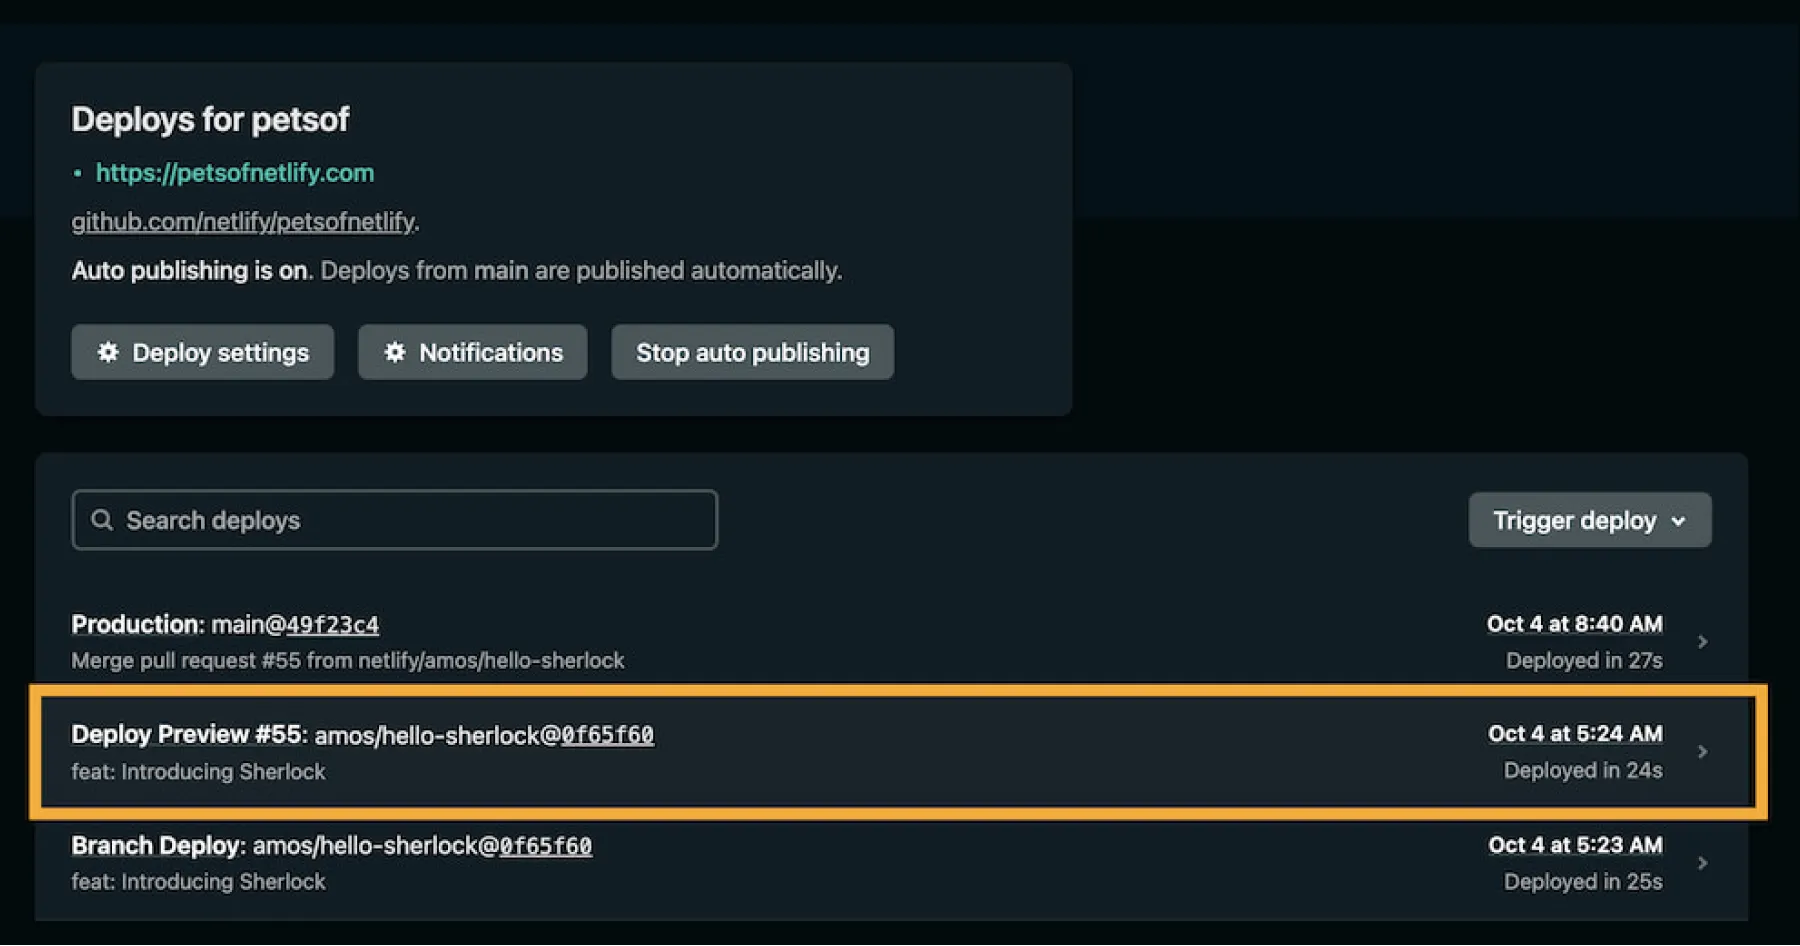Expand the Branch Deploy row chevron
The width and height of the screenshot is (1800, 946).
pyautogui.click(x=1702, y=863)
